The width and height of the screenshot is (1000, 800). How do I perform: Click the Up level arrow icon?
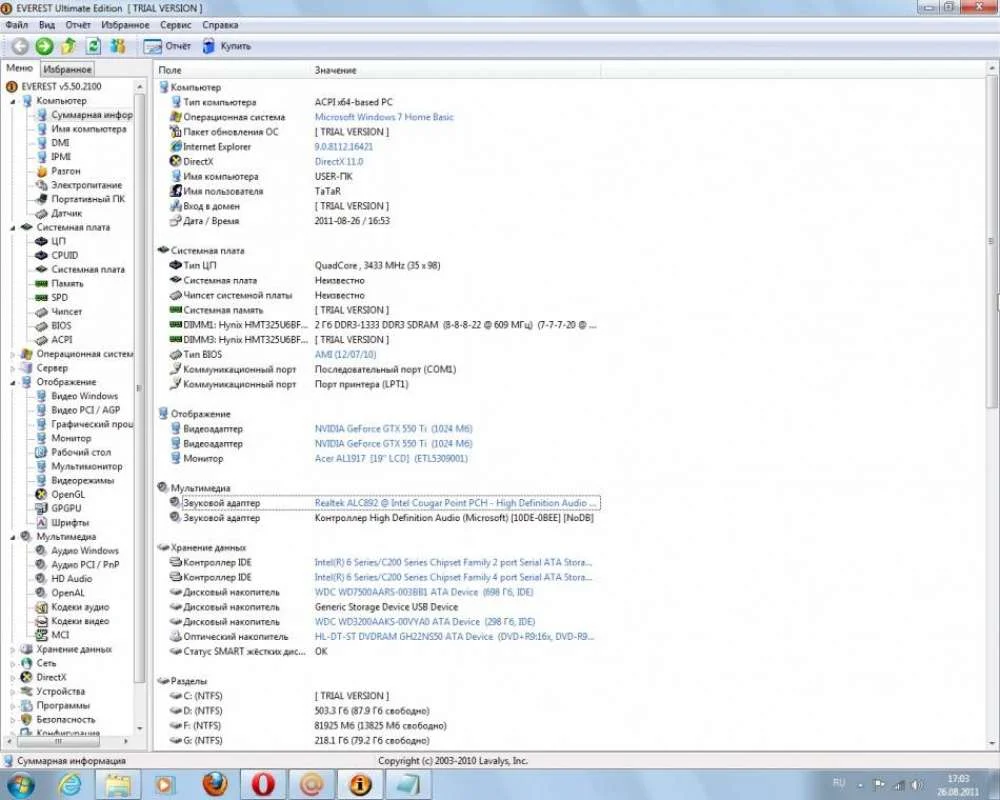(68, 46)
